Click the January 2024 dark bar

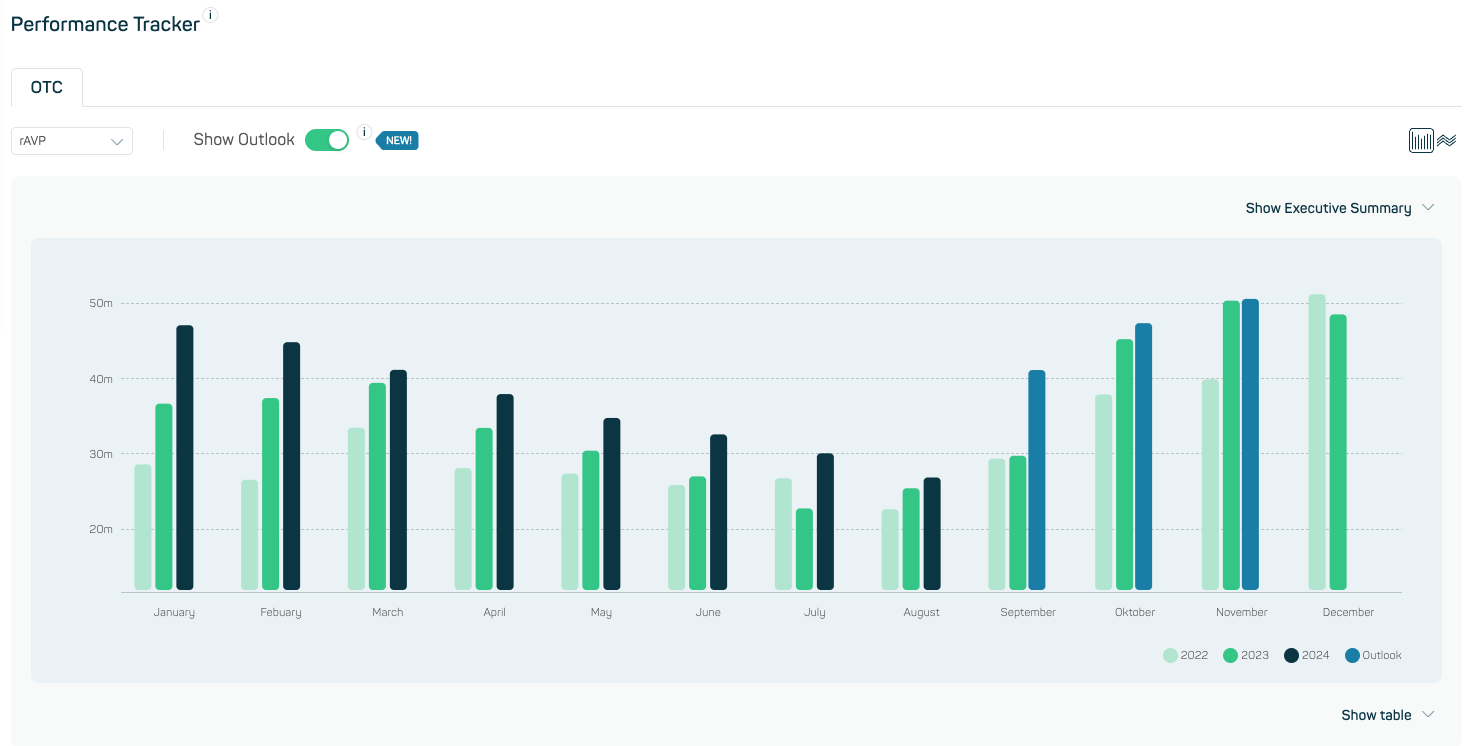coord(185,458)
